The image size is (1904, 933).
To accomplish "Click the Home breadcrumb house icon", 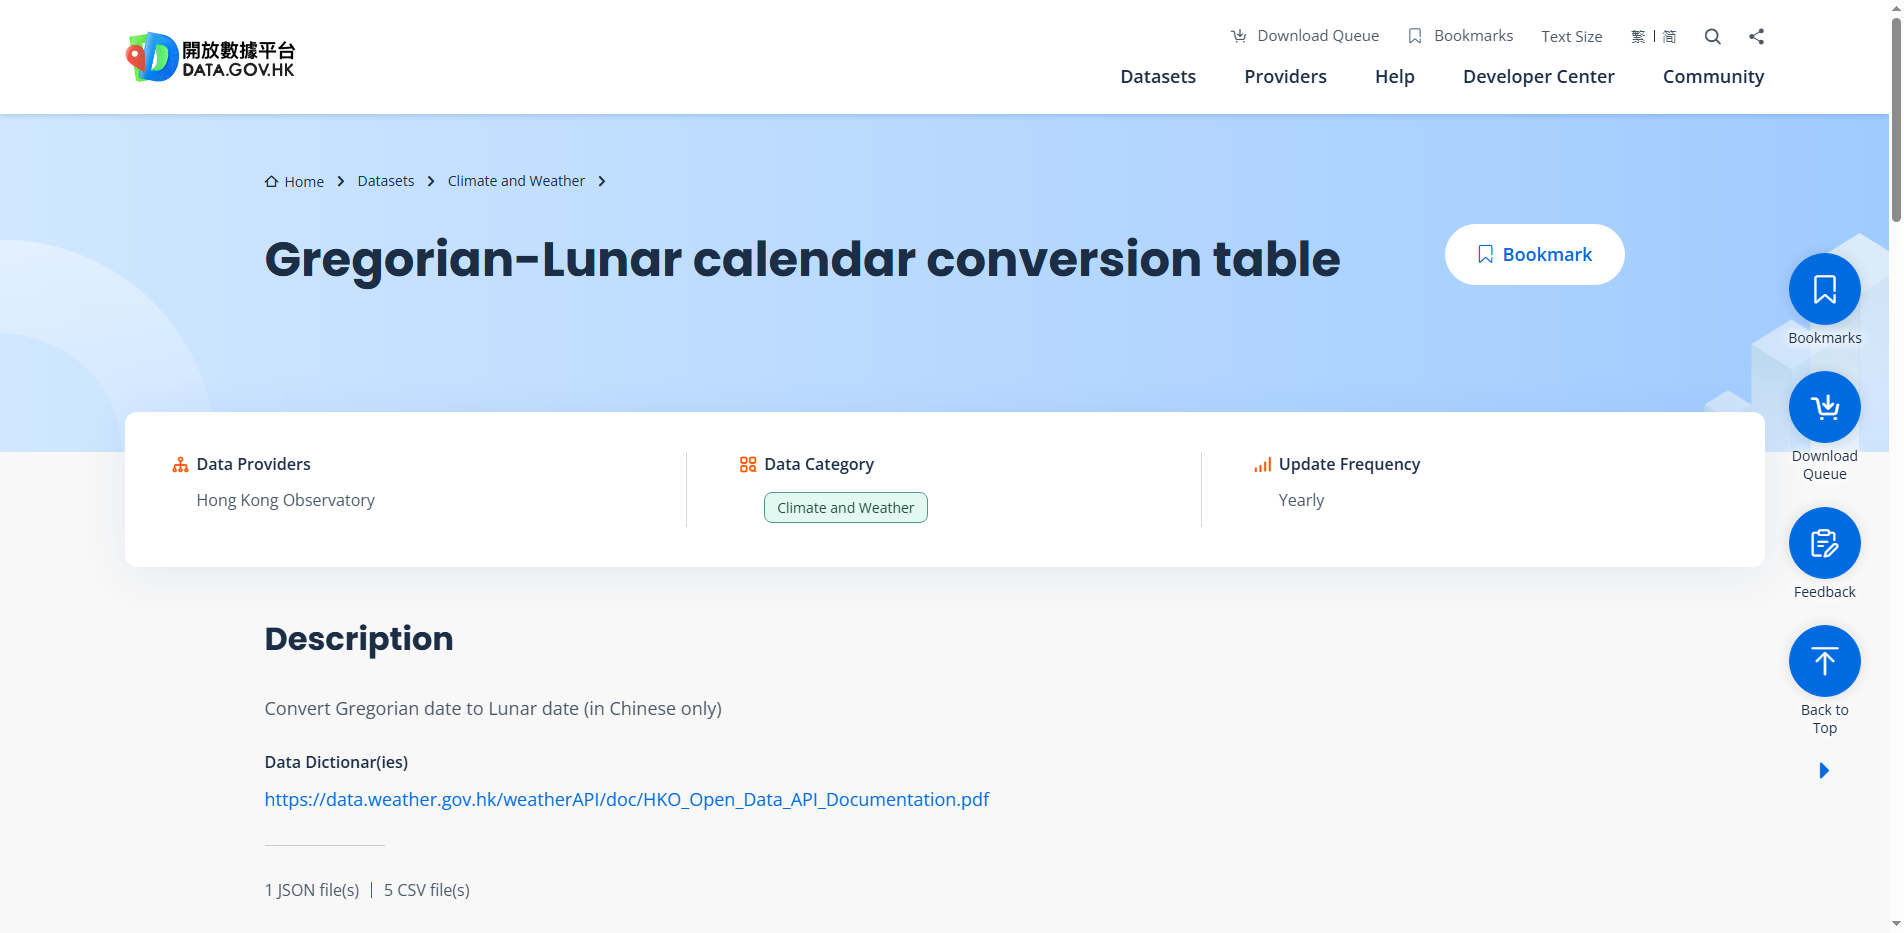I will [x=271, y=181].
